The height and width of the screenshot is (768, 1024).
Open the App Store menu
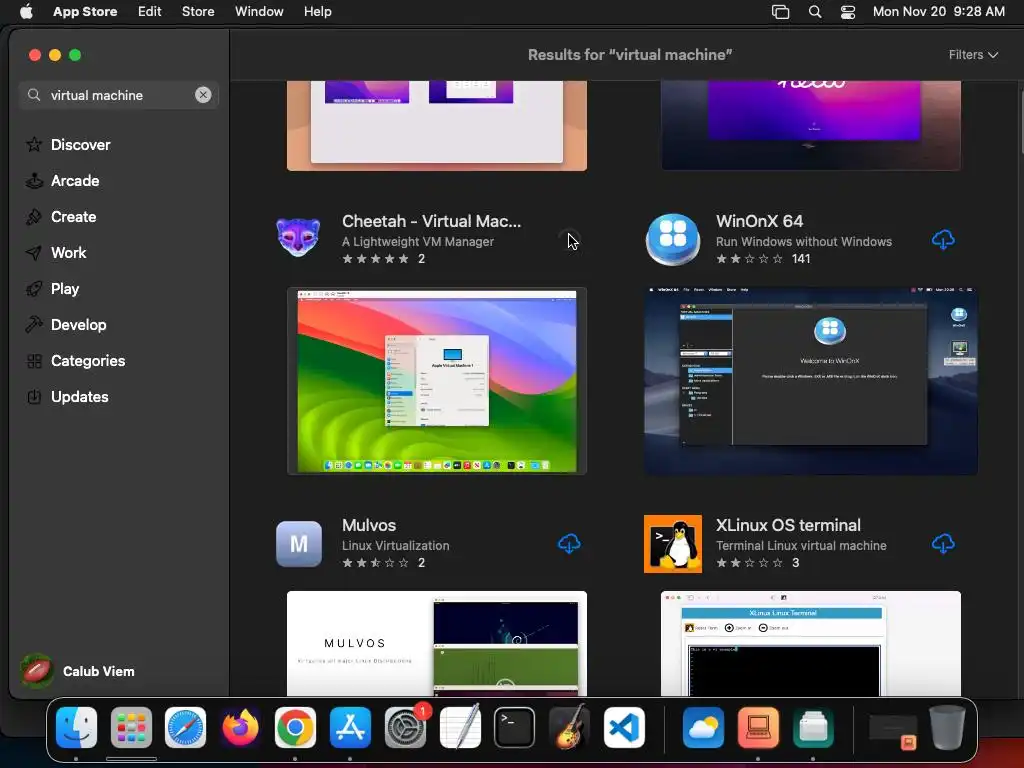coord(85,12)
